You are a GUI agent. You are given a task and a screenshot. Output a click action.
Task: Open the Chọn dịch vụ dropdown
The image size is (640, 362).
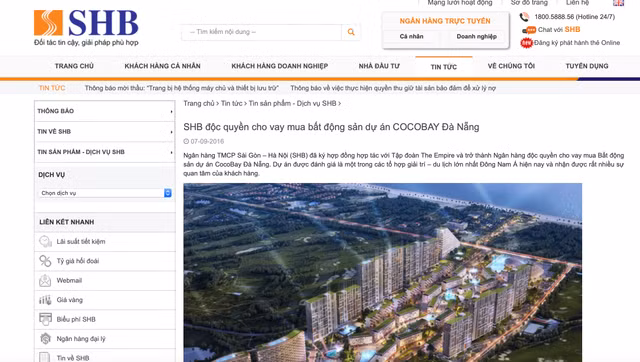pyautogui.click(x=105, y=193)
